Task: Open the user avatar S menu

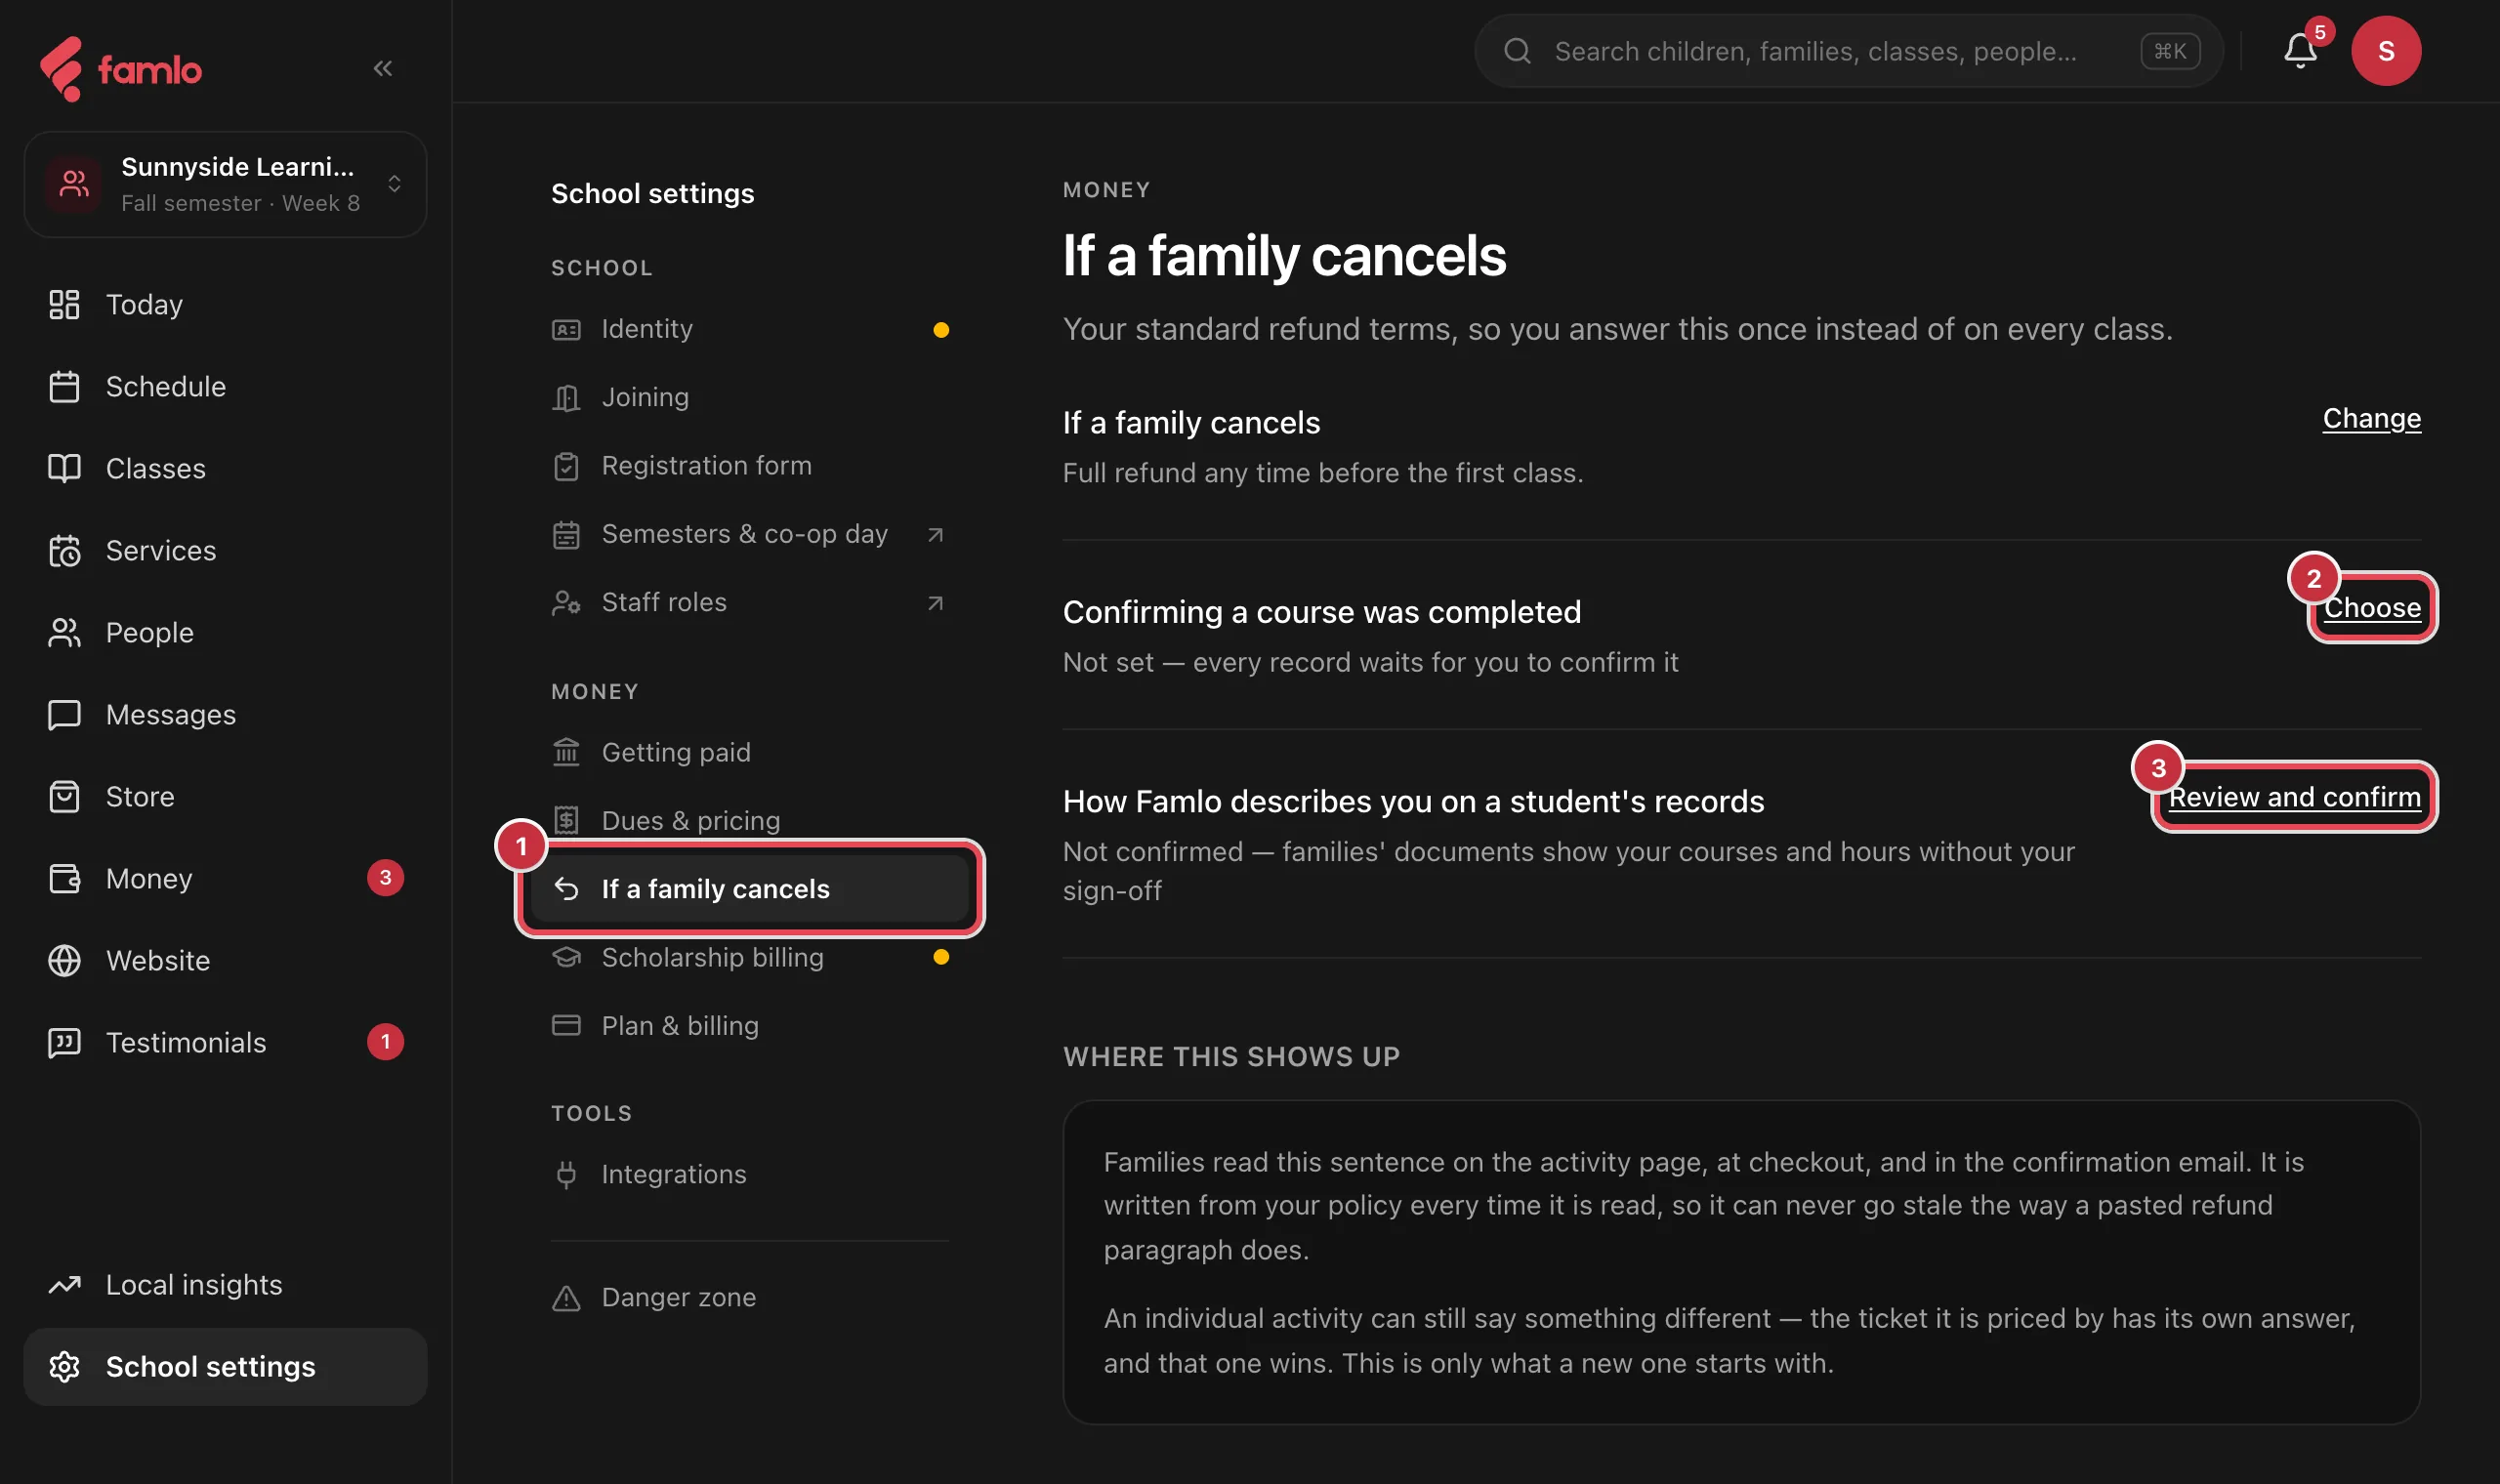Action: [2386, 51]
